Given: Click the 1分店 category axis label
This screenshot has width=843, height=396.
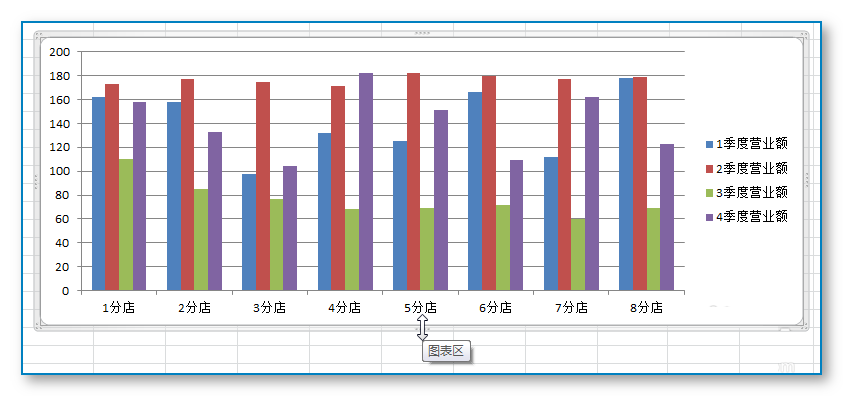Looking at the screenshot, I should click(x=119, y=308).
